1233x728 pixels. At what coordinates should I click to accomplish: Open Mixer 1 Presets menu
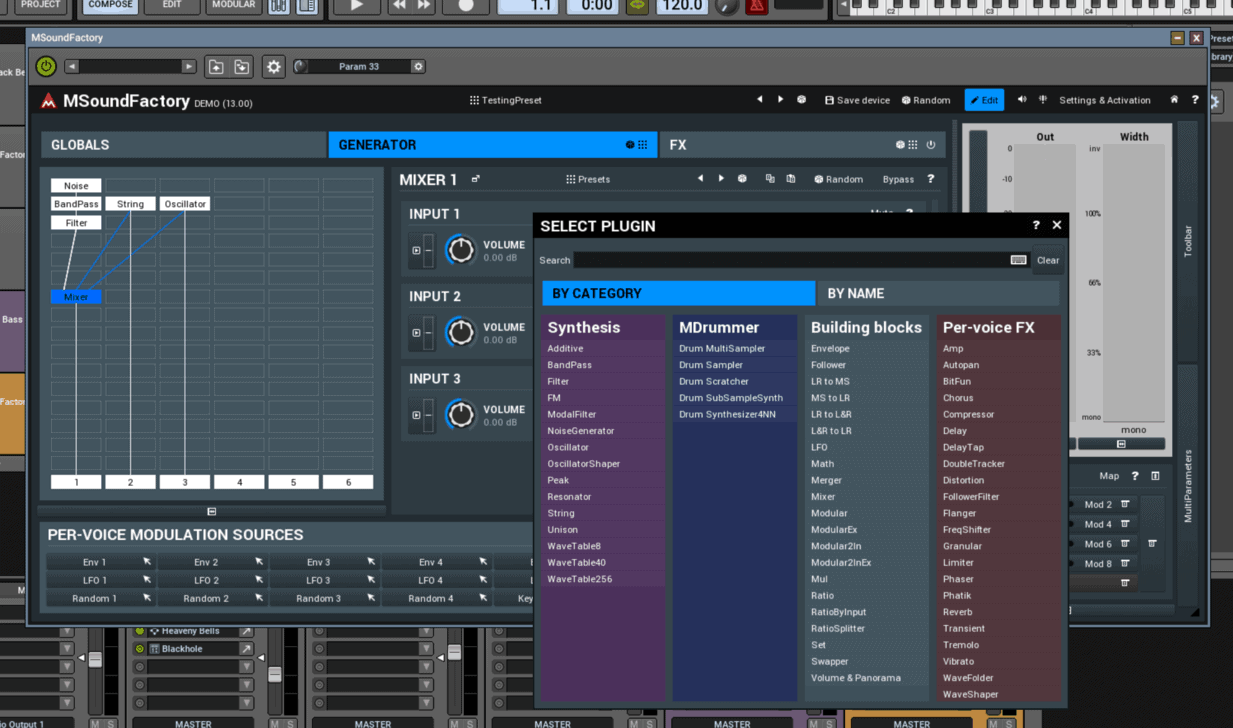[588, 179]
